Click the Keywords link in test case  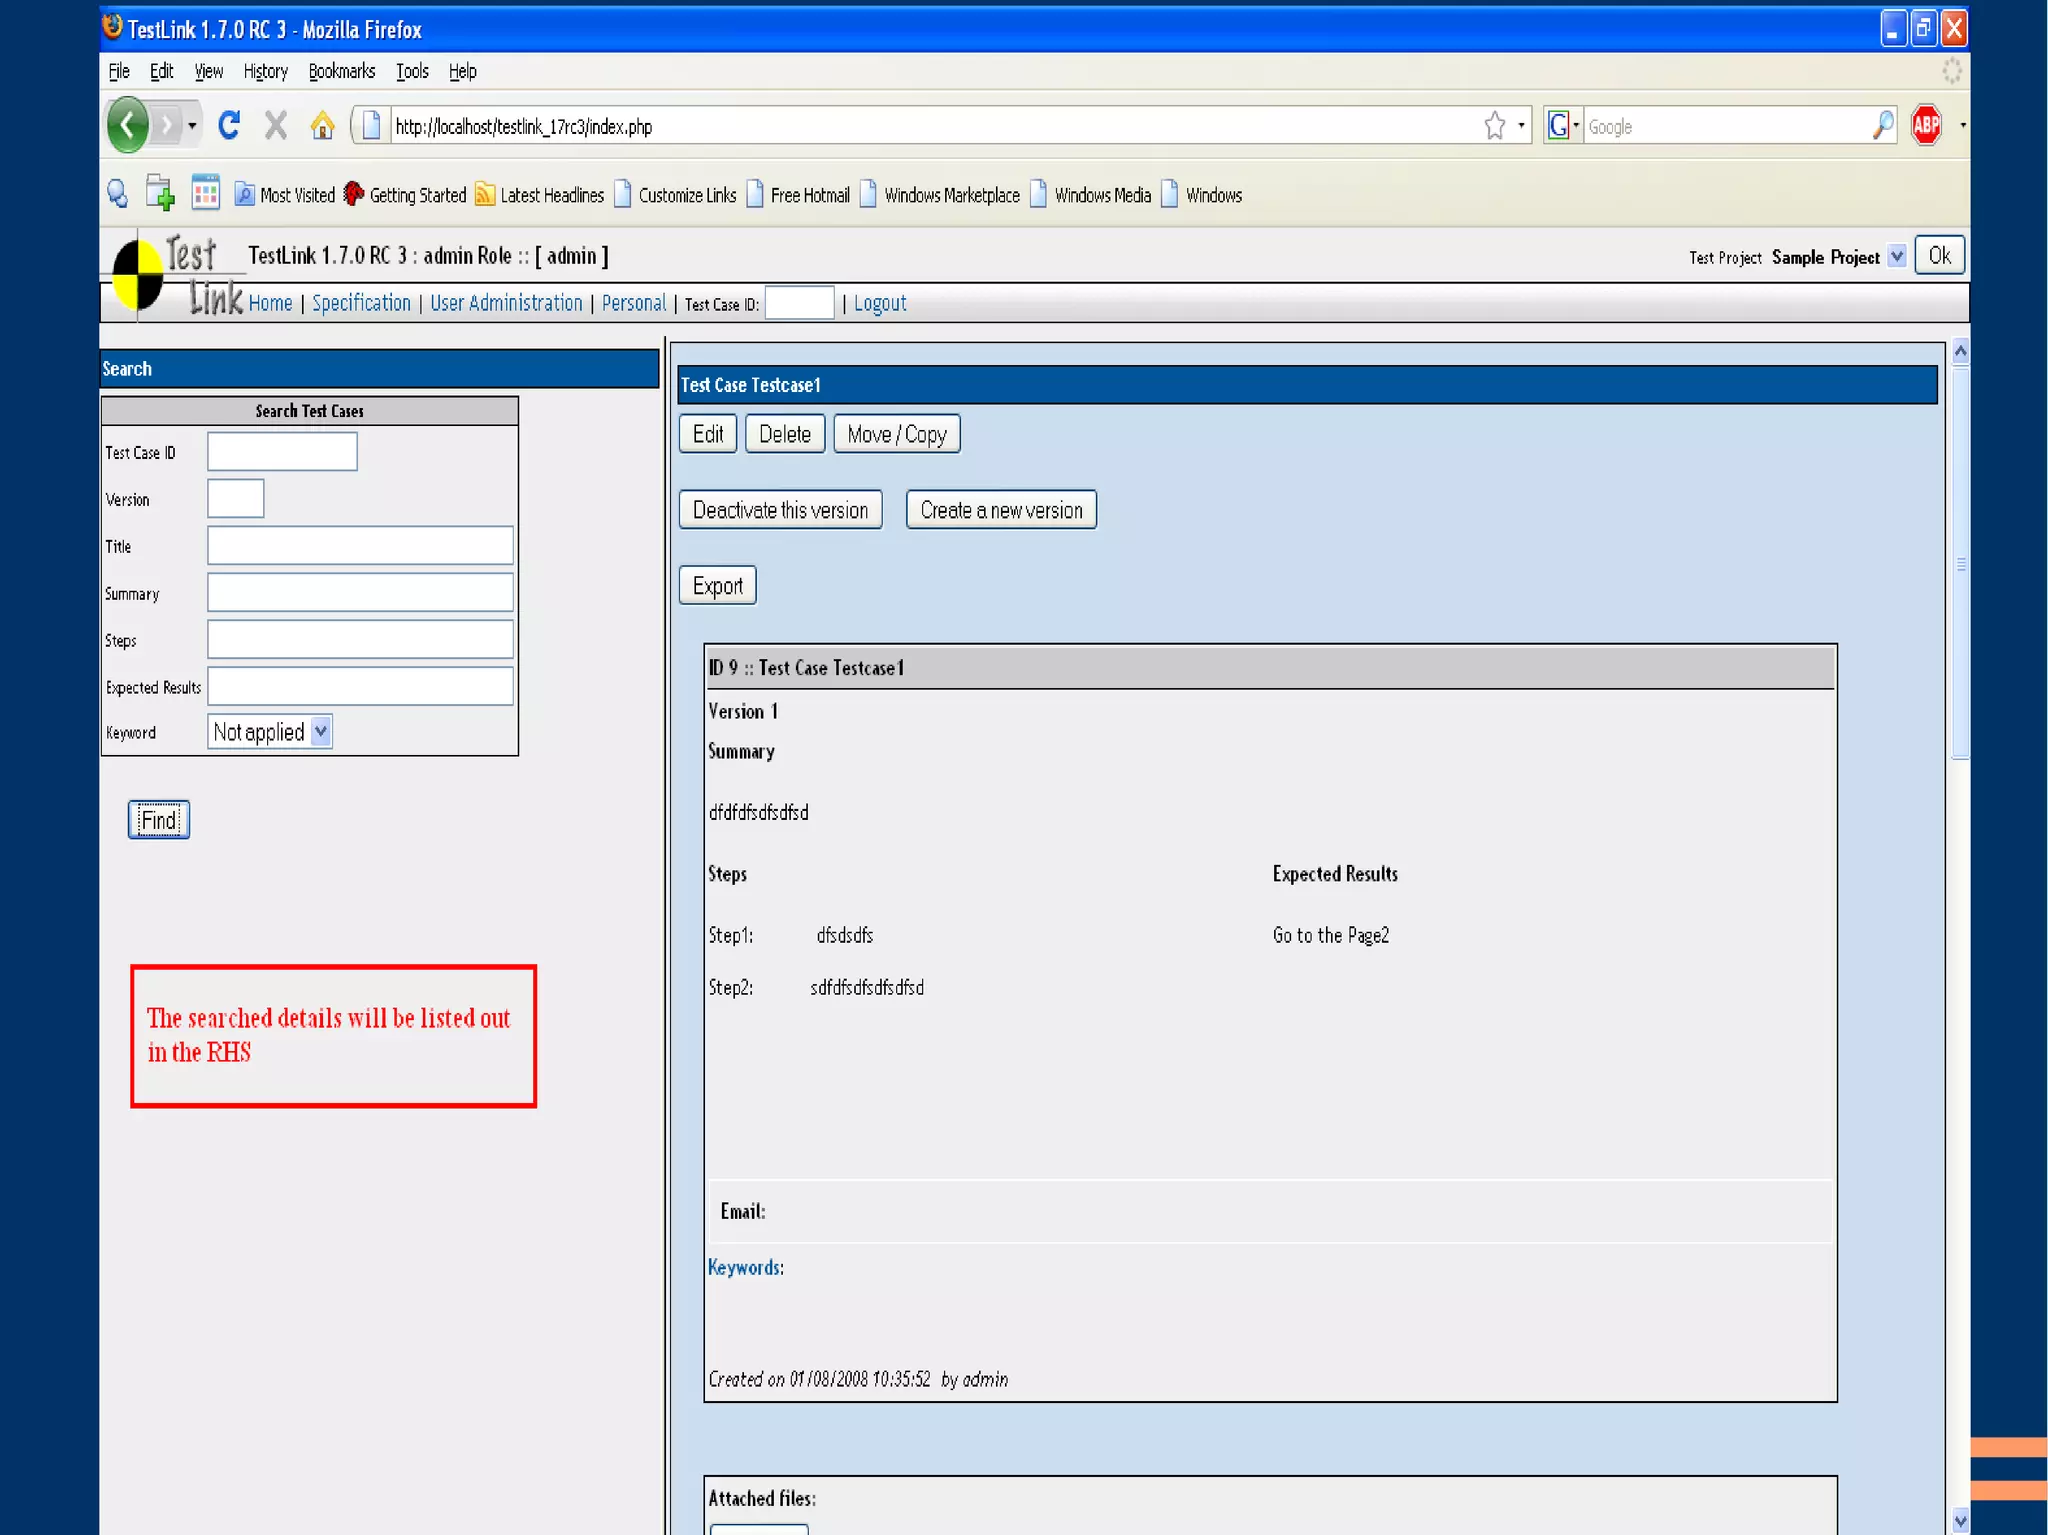(745, 1267)
